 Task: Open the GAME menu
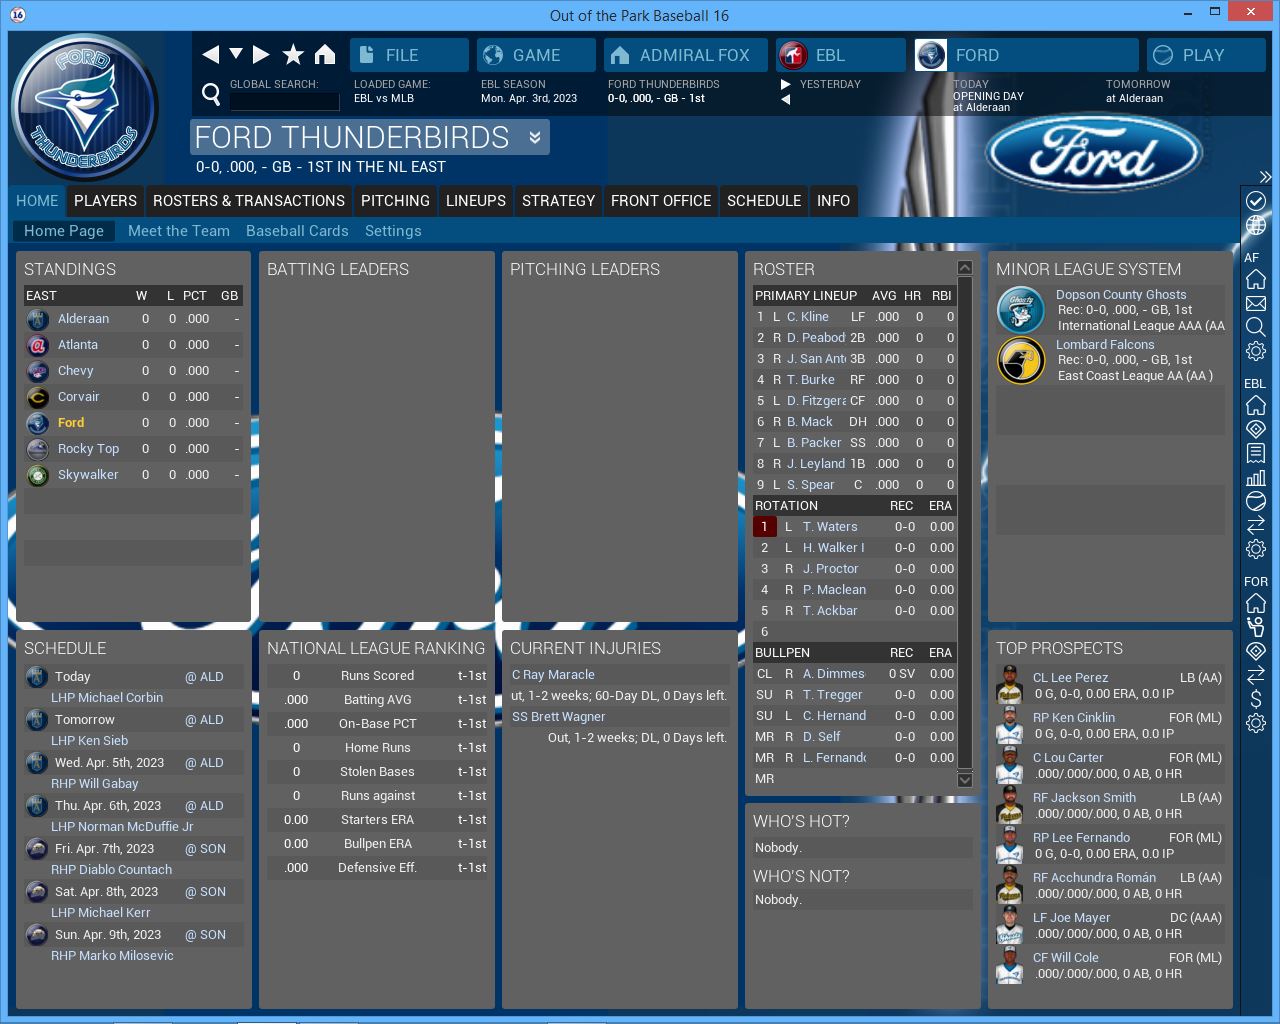coord(536,55)
